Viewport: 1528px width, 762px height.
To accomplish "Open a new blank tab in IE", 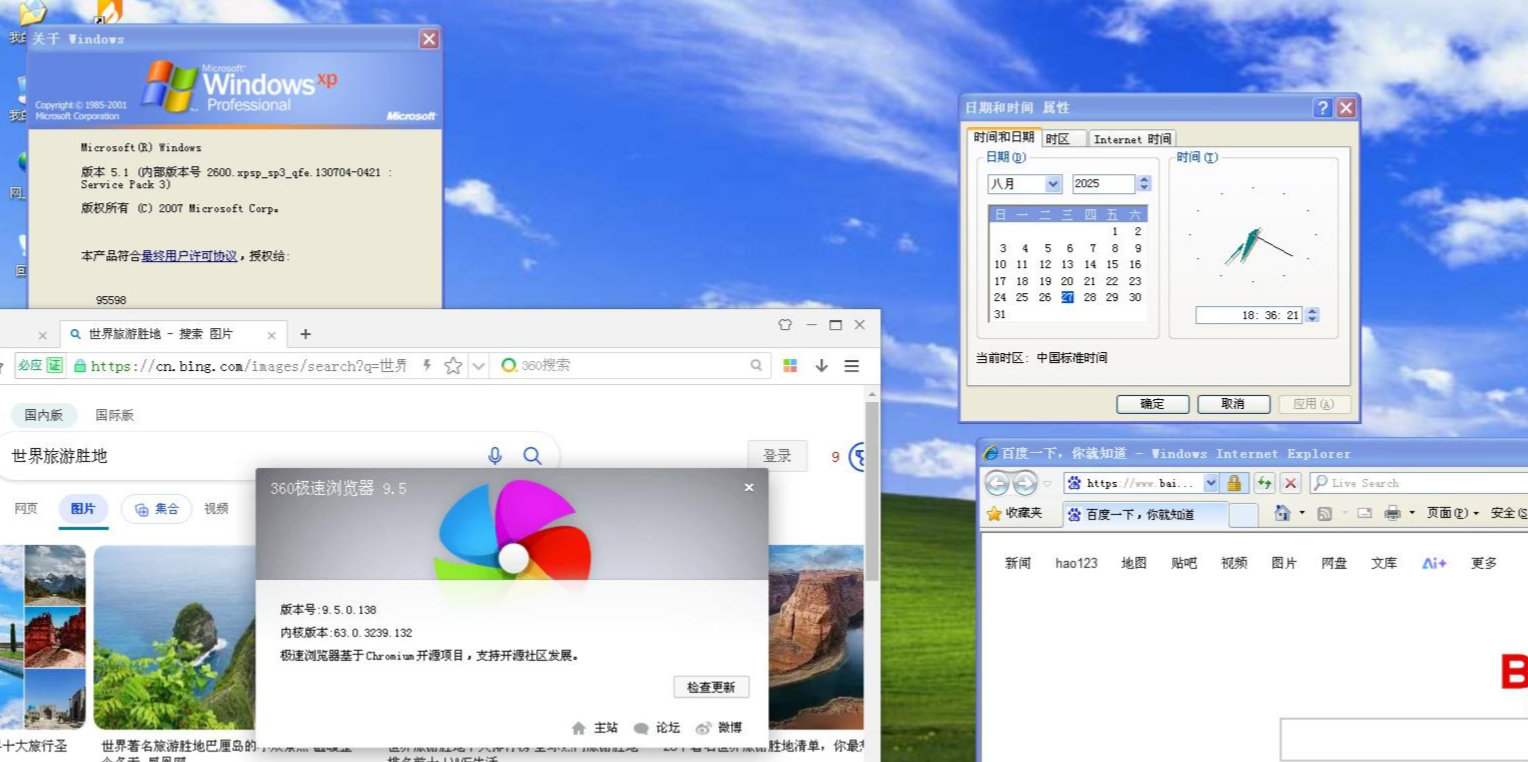I will click(x=1243, y=515).
